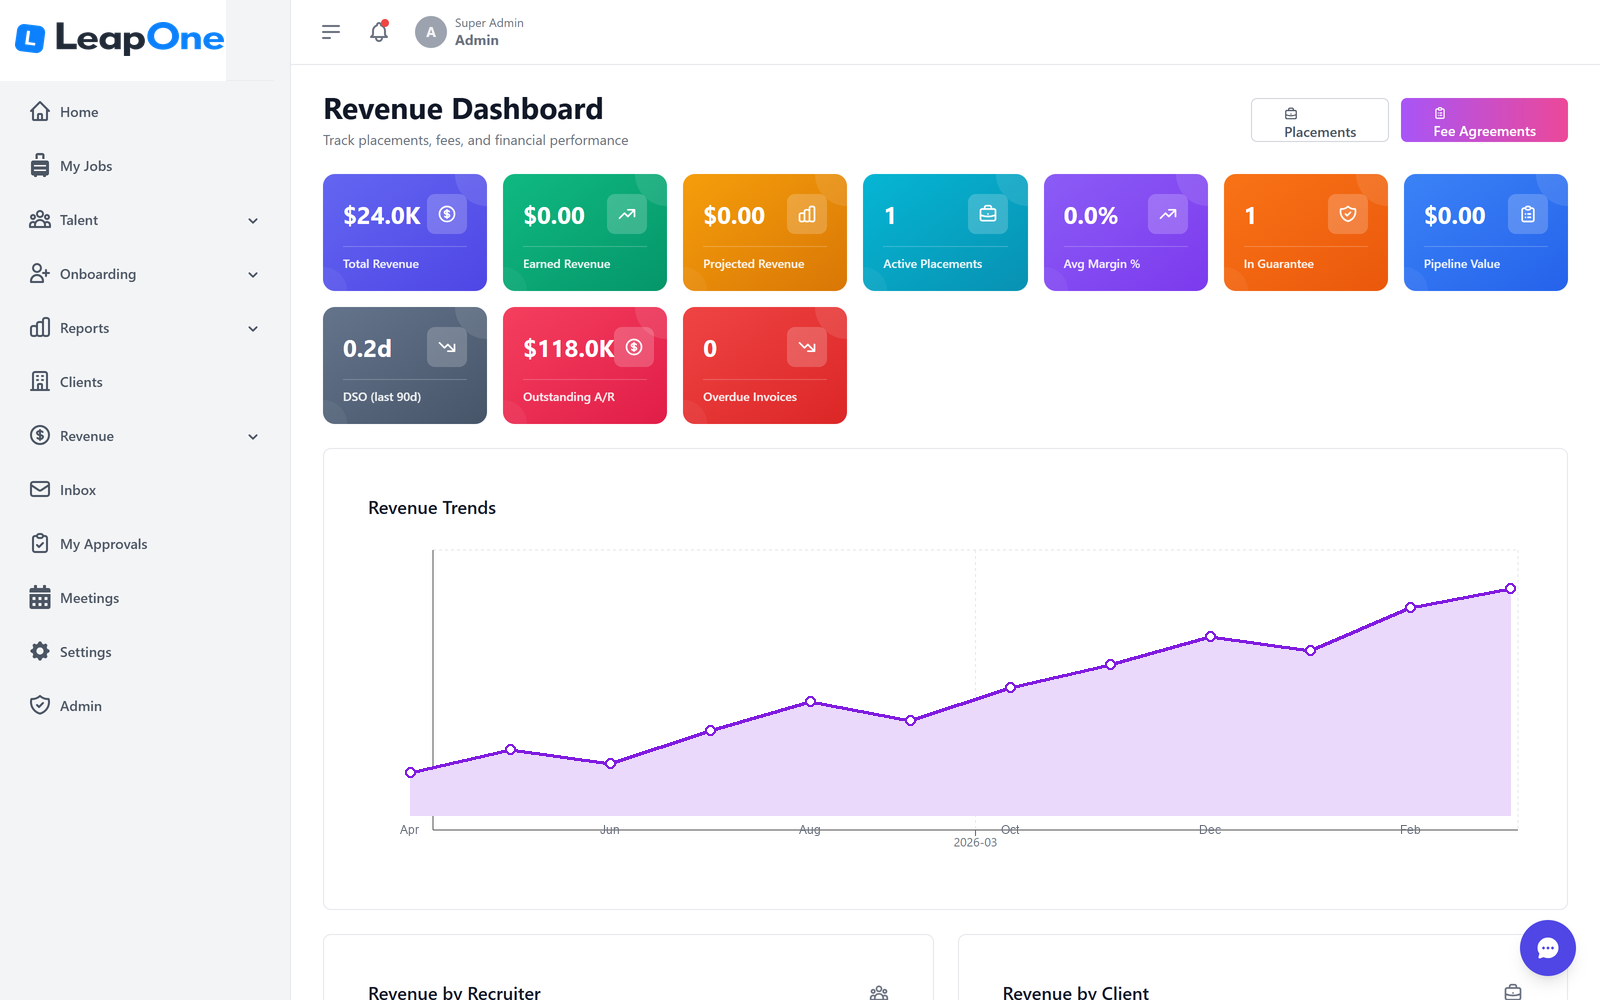Click the Revenue Trends heading

point(432,508)
